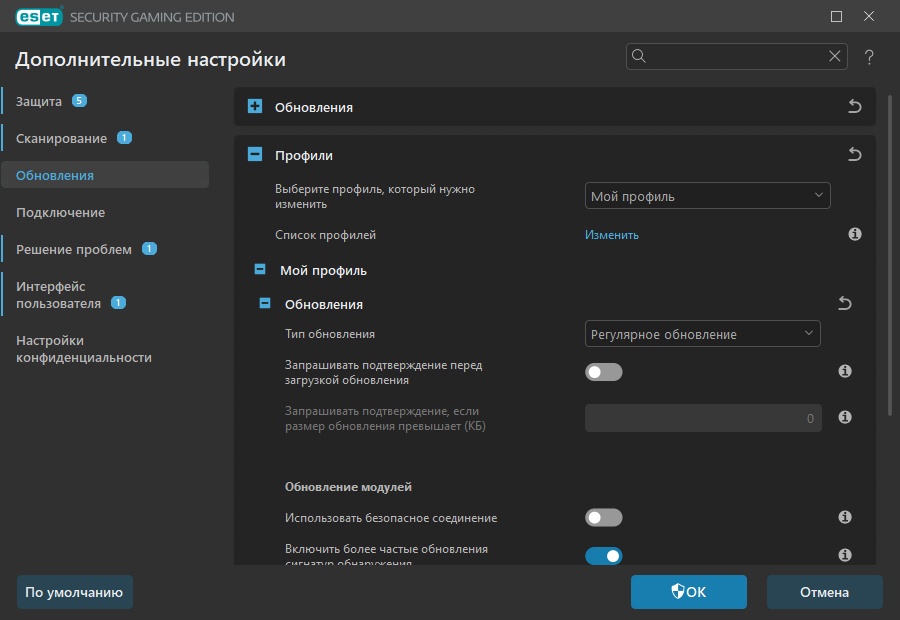Viewport: 900px width, 620px height.
Task: Clear the search field with X icon
Action: coord(835,56)
